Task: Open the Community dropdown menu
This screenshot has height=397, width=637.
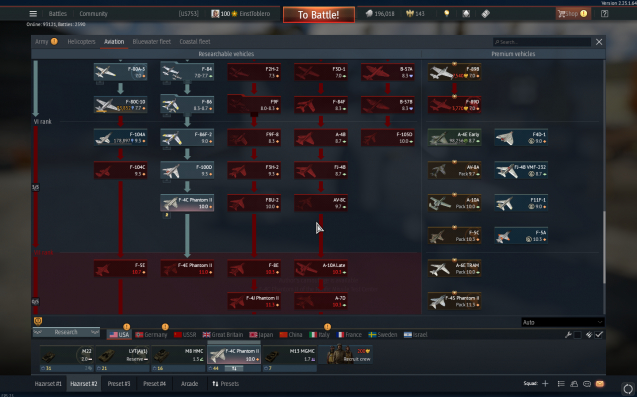Action: point(93,14)
